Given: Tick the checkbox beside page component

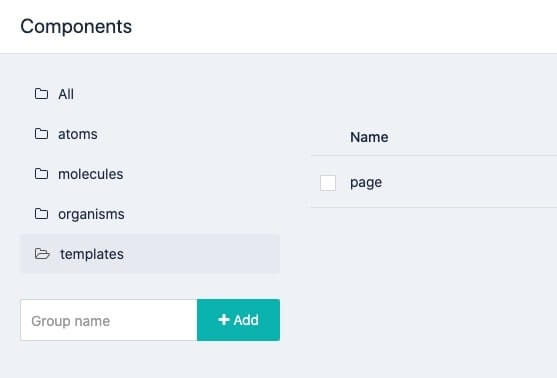Looking at the screenshot, I should click(x=328, y=183).
